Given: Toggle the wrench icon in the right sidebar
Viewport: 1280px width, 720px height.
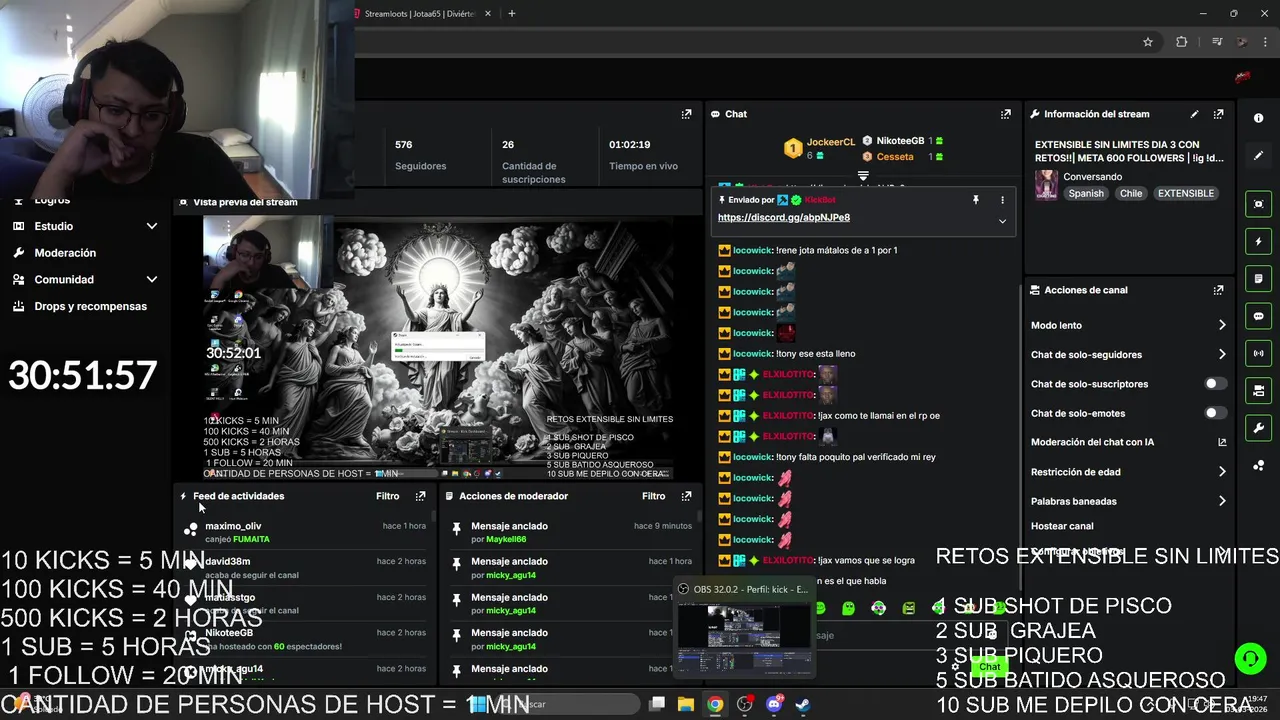Looking at the screenshot, I should (1258, 428).
